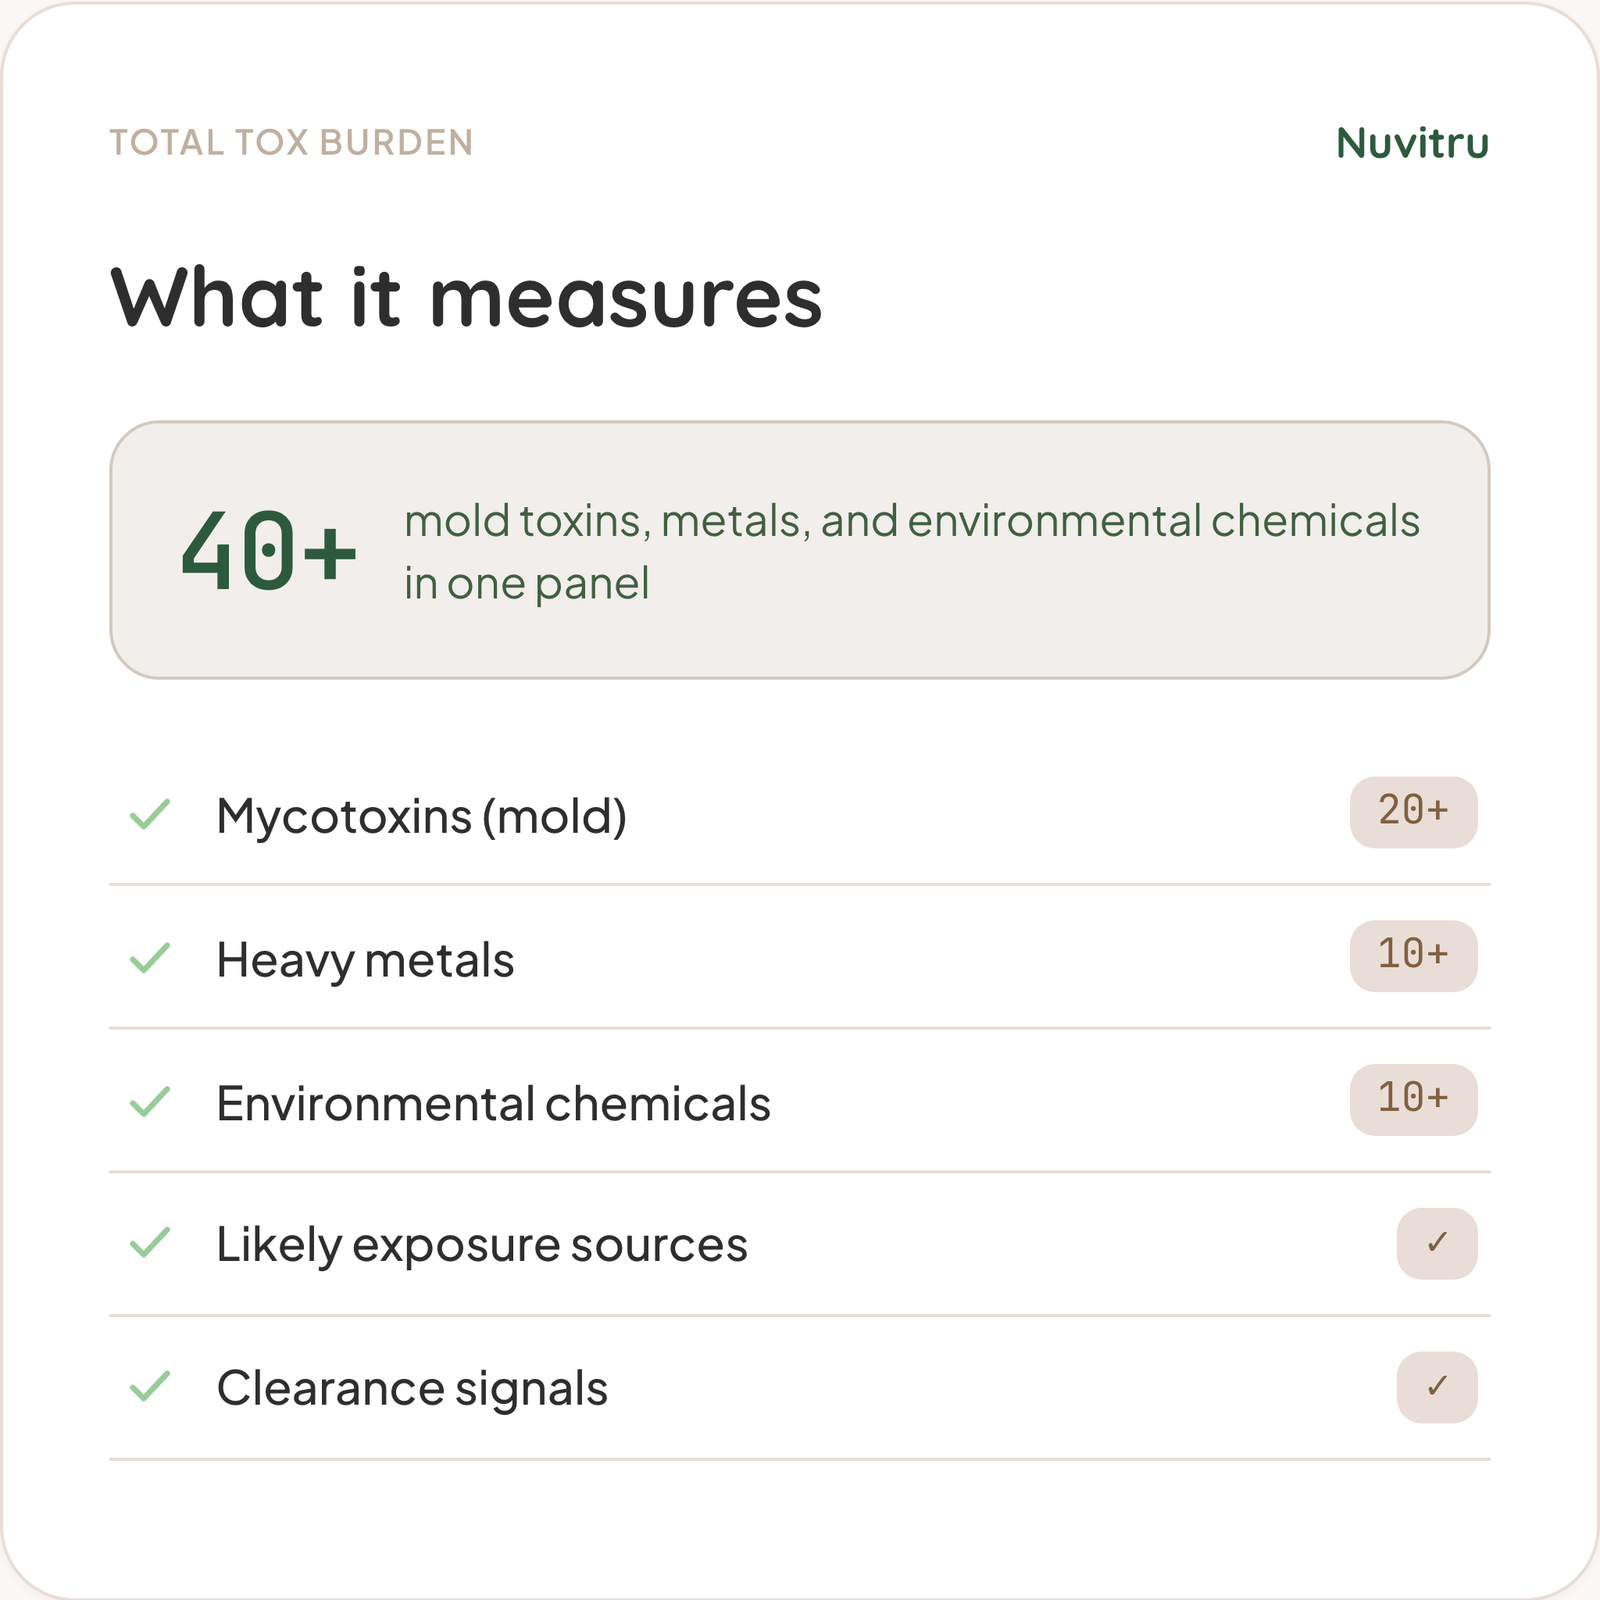The height and width of the screenshot is (1600, 1600).
Task: Click the What it measures heading
Action: coord(466,297)
